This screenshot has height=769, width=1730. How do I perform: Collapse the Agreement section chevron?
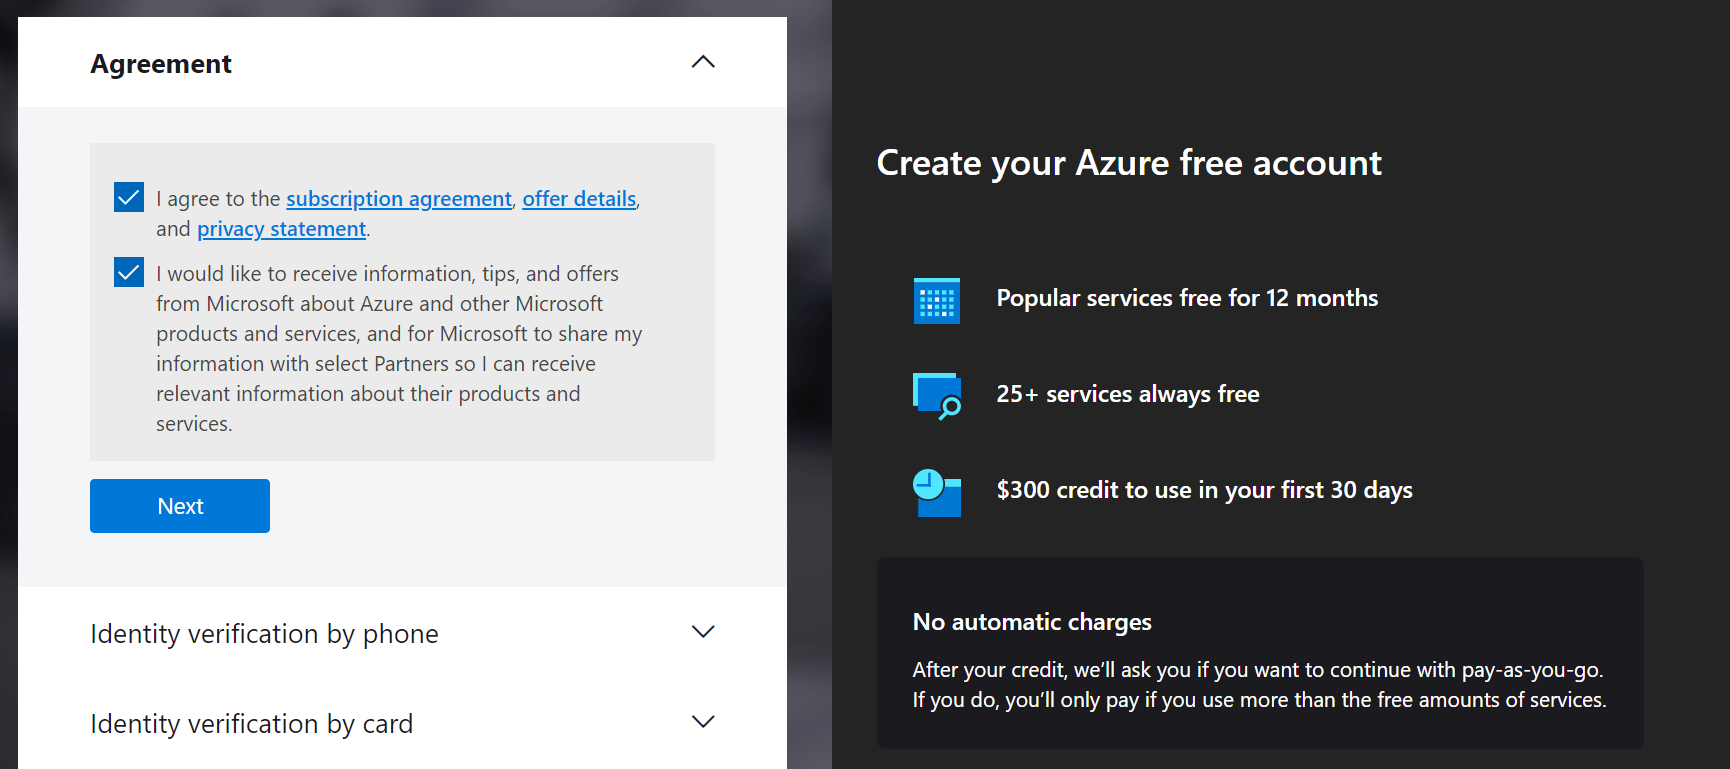(703, 62)
